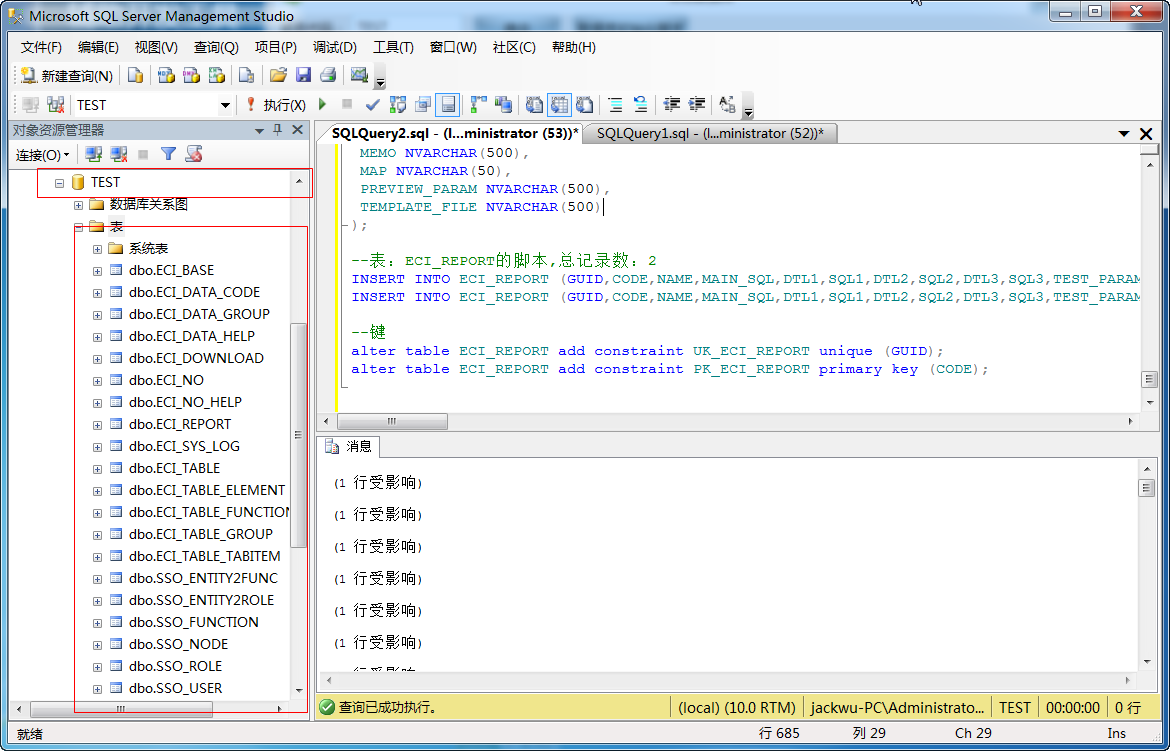
Task: Switch to the SQLQuery1.sql tab
Action: [x=710, y=134]
